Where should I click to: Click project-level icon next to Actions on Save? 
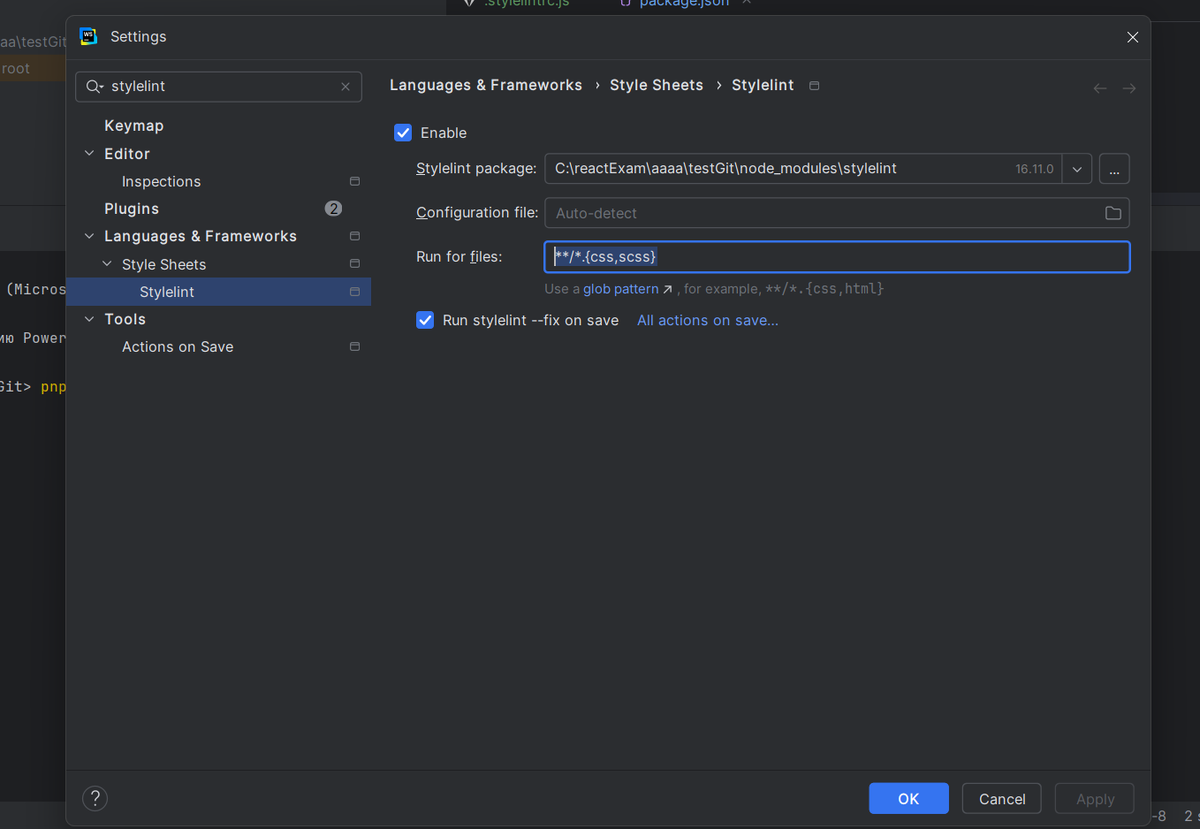[354, 347]
